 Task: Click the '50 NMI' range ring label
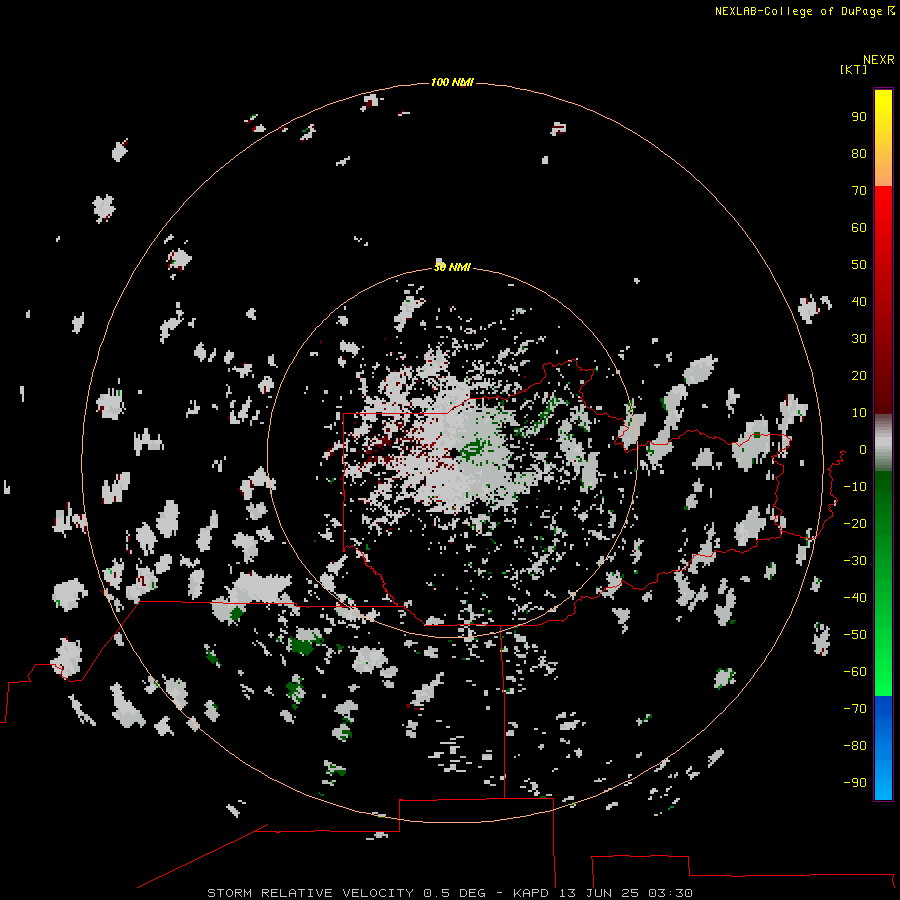tap(452, 267)
